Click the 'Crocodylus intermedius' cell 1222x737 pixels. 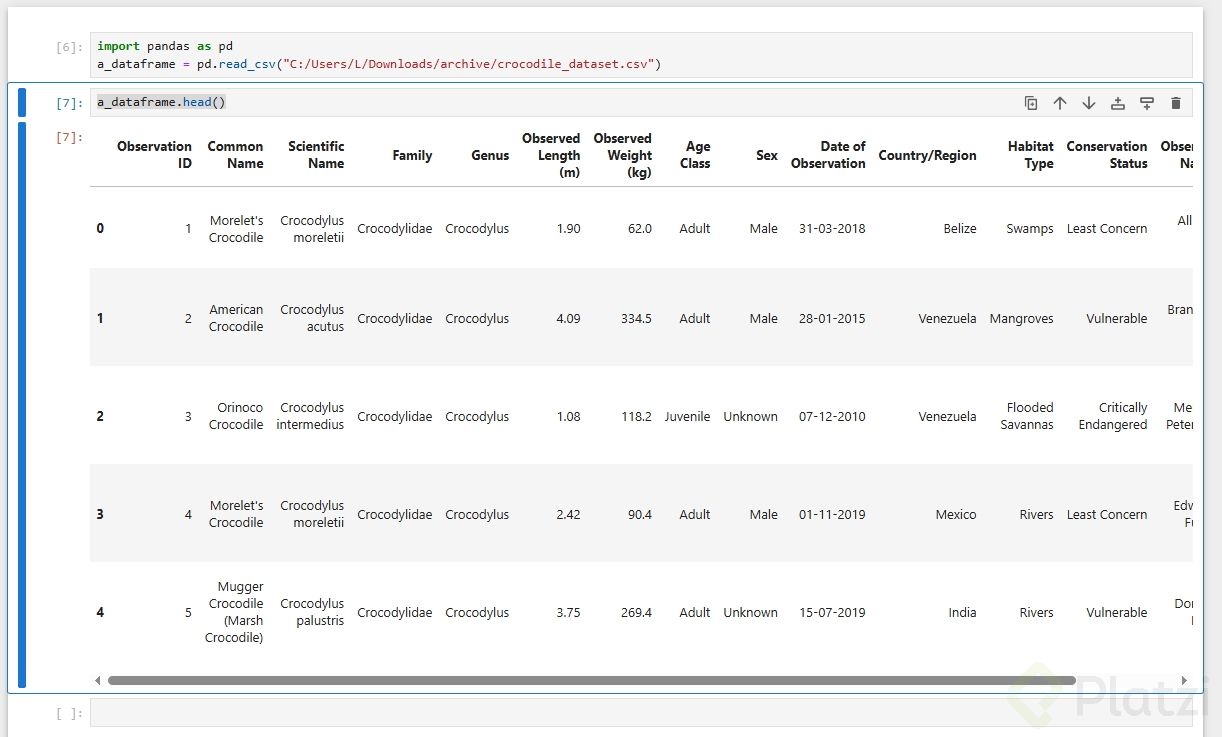pos(310,416)
